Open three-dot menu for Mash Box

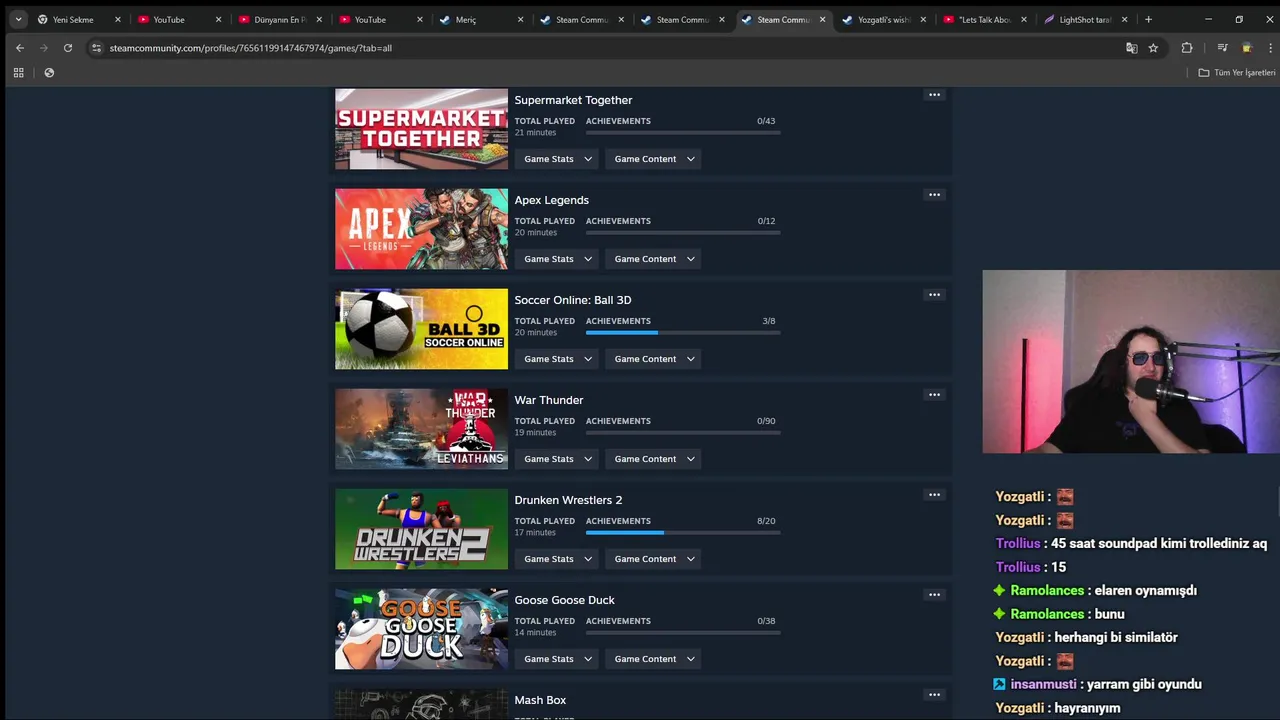pos(934,695)
